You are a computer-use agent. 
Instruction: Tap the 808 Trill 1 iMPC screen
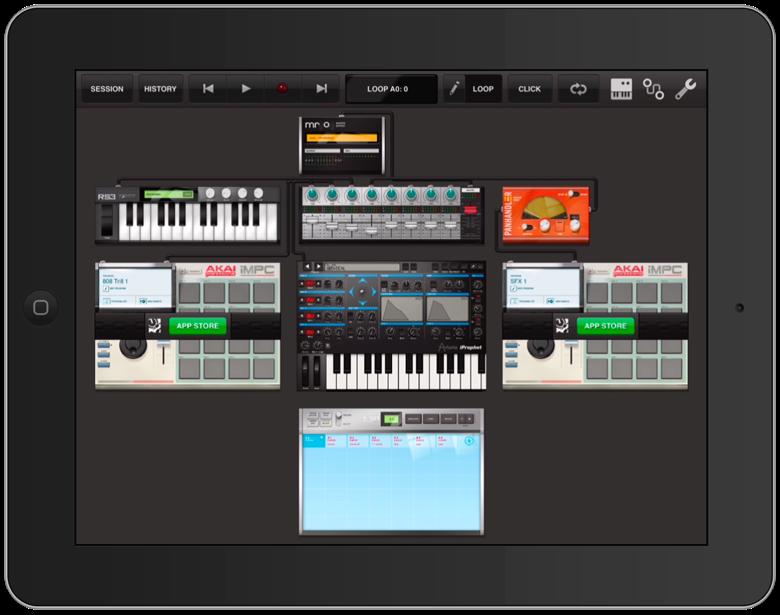coord(135,287)
